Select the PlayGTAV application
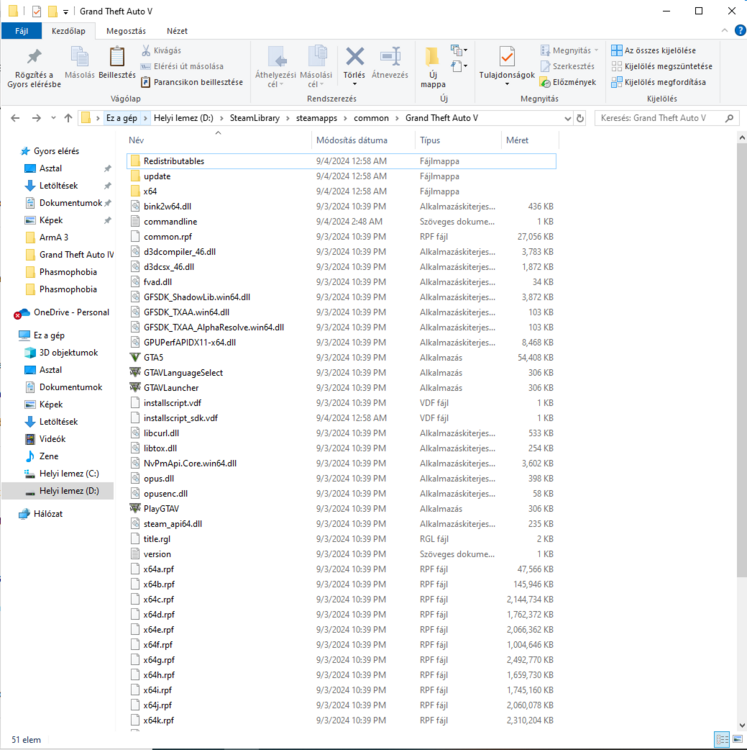 click(x=341, y=508)
